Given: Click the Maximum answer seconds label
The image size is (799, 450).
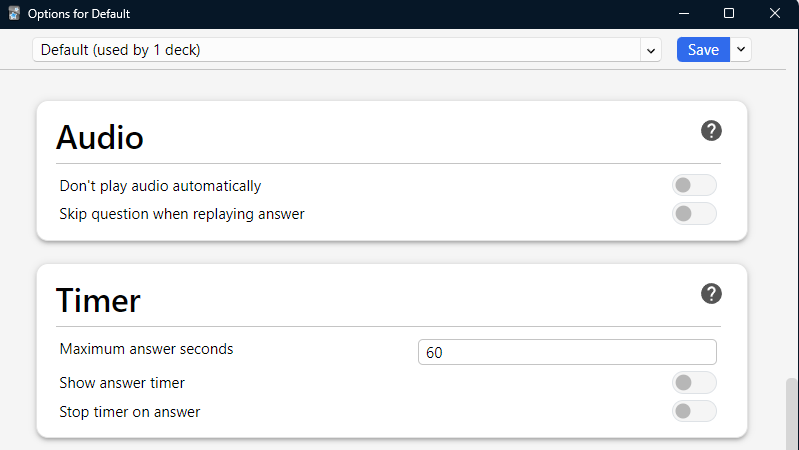Looking at the screenshot, I should [146, 349].
